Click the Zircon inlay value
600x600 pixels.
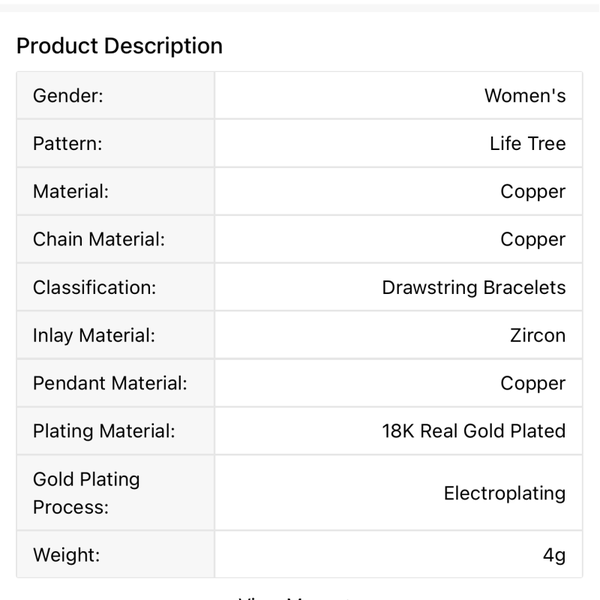pos(537,336)
